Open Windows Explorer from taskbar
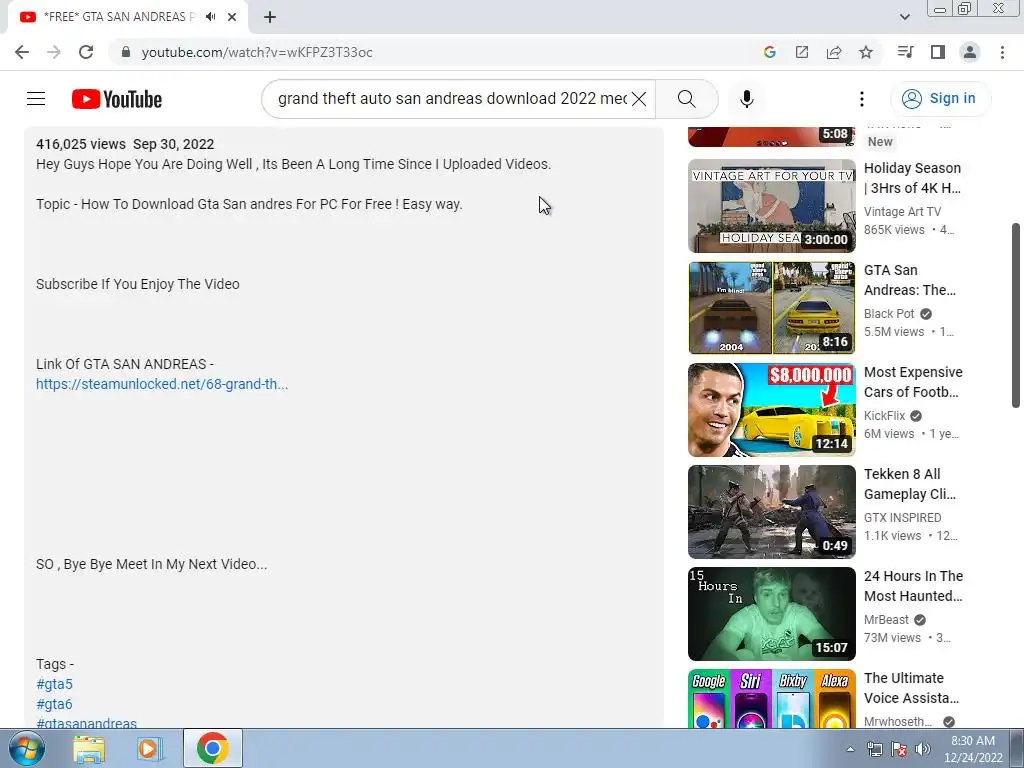 (89, 748)
